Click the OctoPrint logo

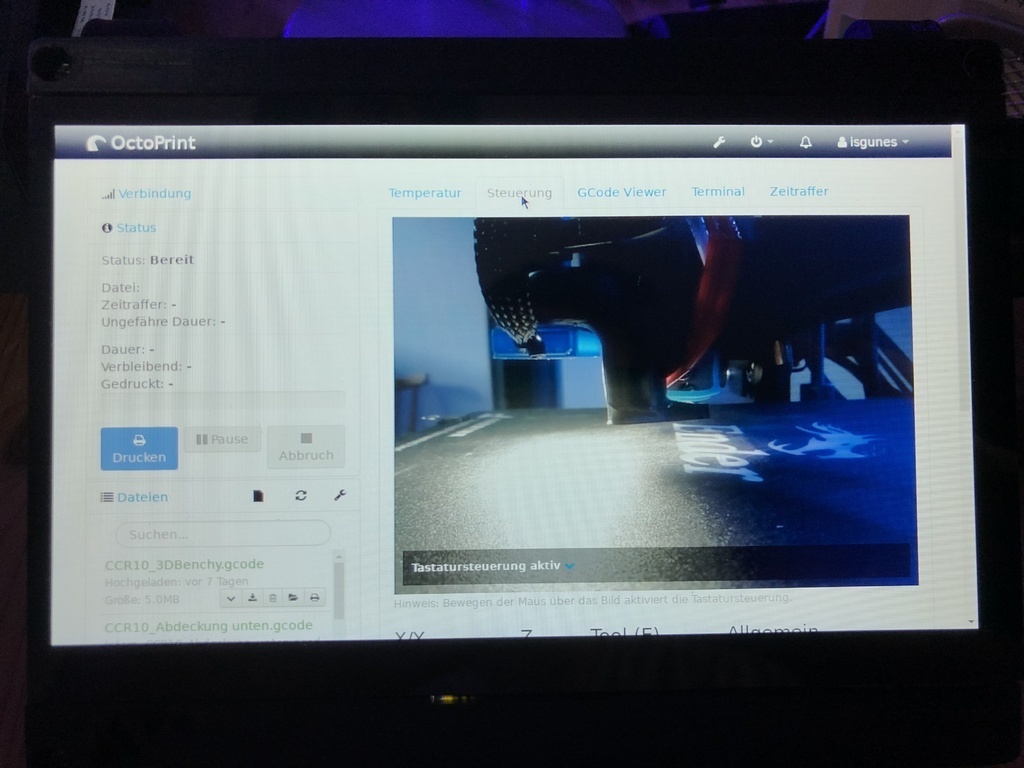[x=141, y=143]
